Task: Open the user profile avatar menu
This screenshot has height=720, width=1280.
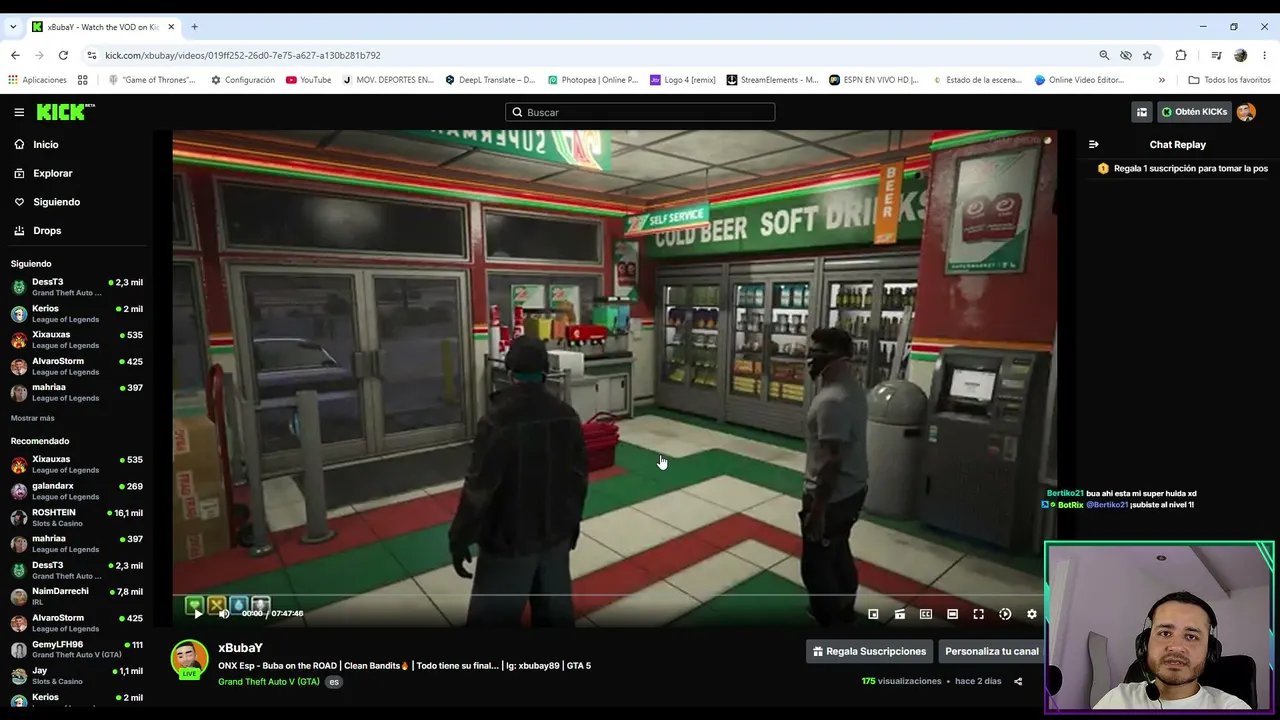Action: click(x=1246, y=112)
